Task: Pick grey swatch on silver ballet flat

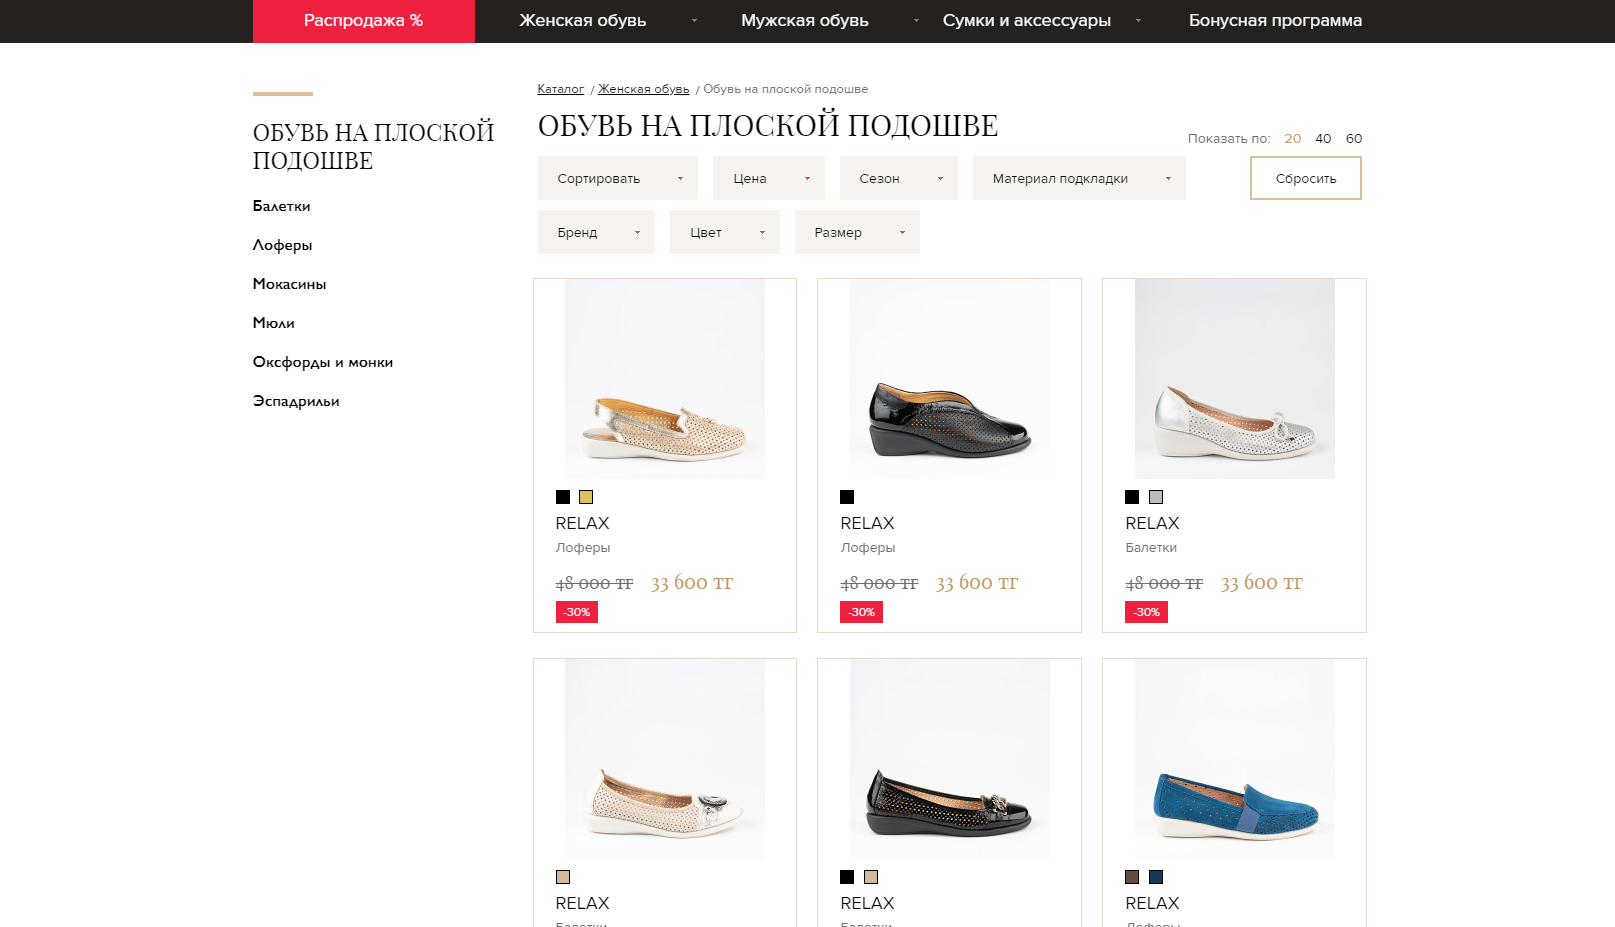Action: pyautogui.click(x=1156, y=497)
